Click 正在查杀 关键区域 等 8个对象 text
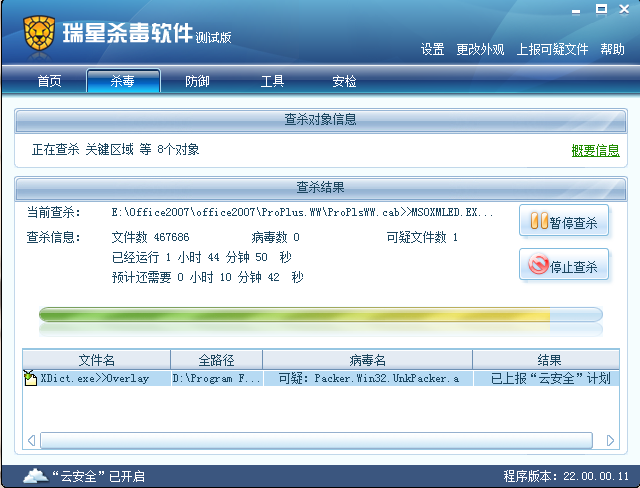640x488 pixels. pyautogui.click(x=116, y=150)
